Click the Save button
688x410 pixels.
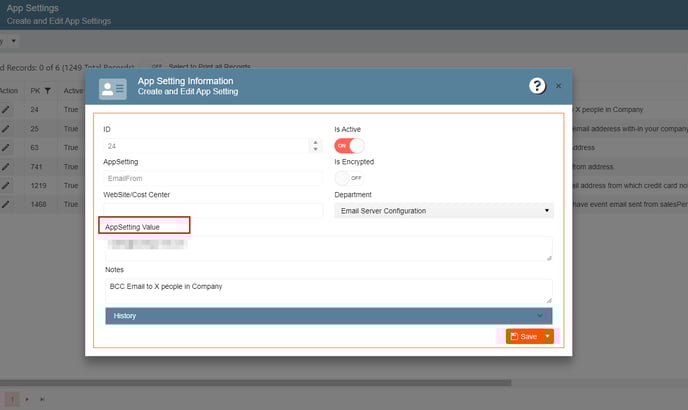(524, 337)
